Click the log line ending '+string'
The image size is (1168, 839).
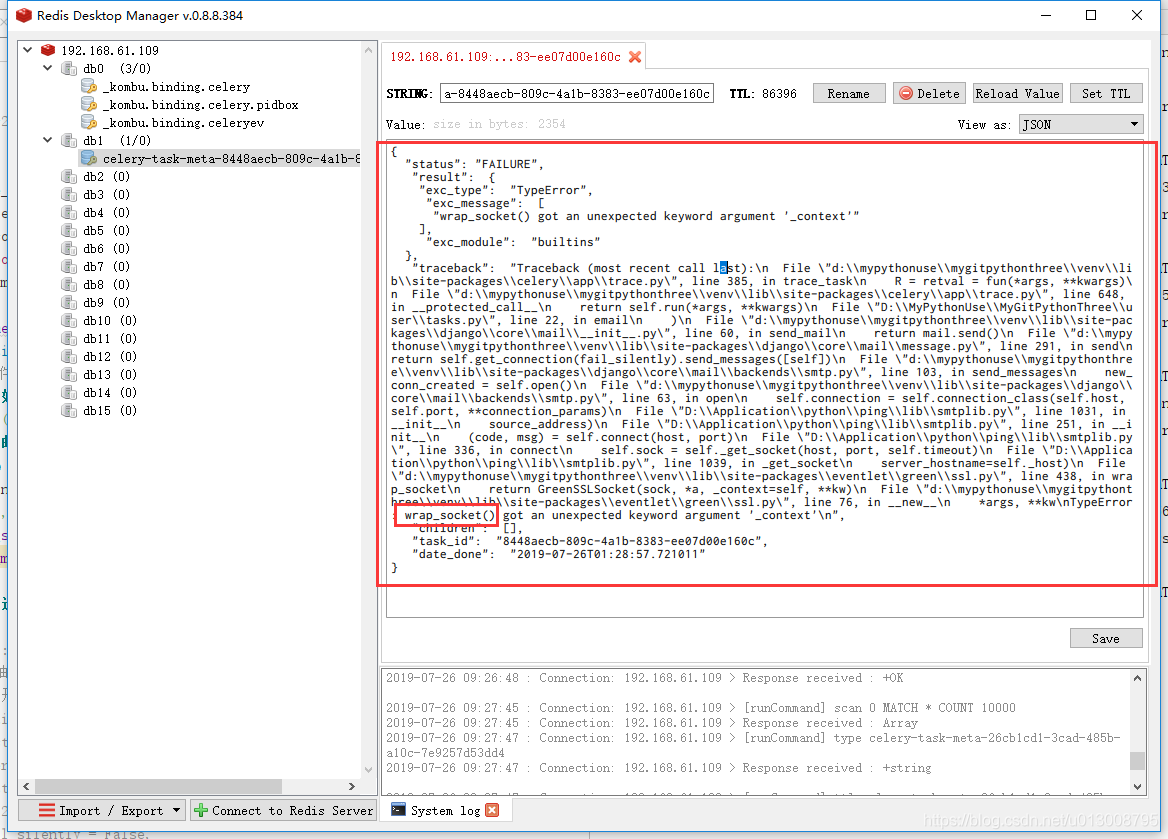tap(658, 767)
